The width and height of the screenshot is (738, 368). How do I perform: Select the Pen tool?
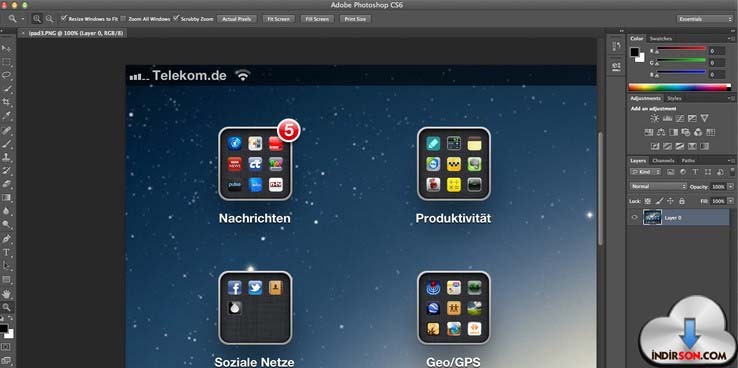coord(6,239)
